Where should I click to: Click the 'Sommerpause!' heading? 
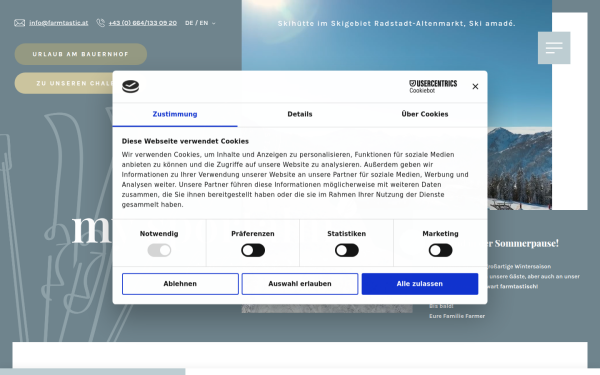[527, 243]
